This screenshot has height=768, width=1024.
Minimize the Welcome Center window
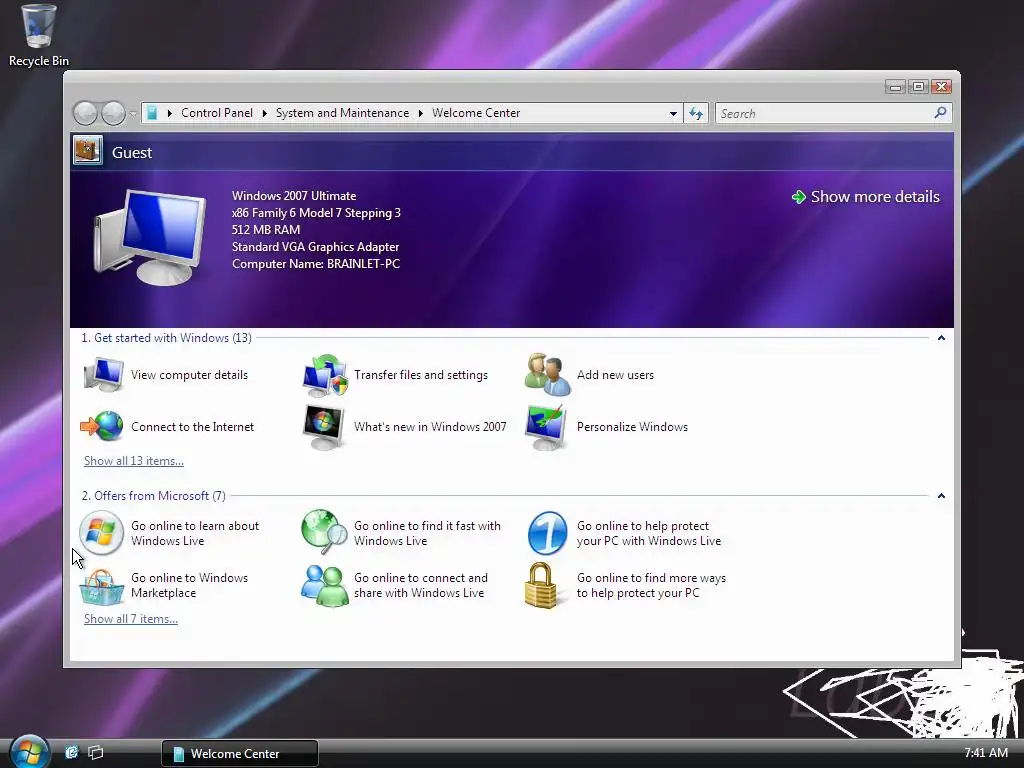895,87
